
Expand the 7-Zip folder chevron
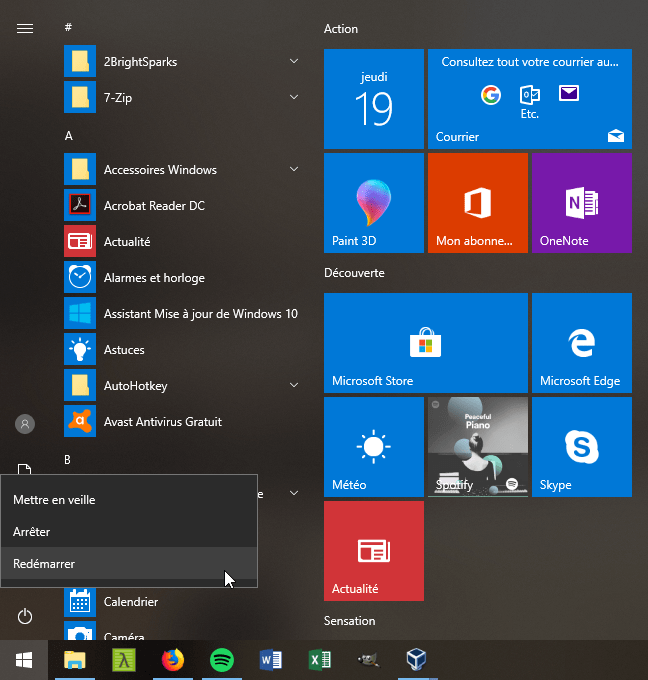[294, 97]
